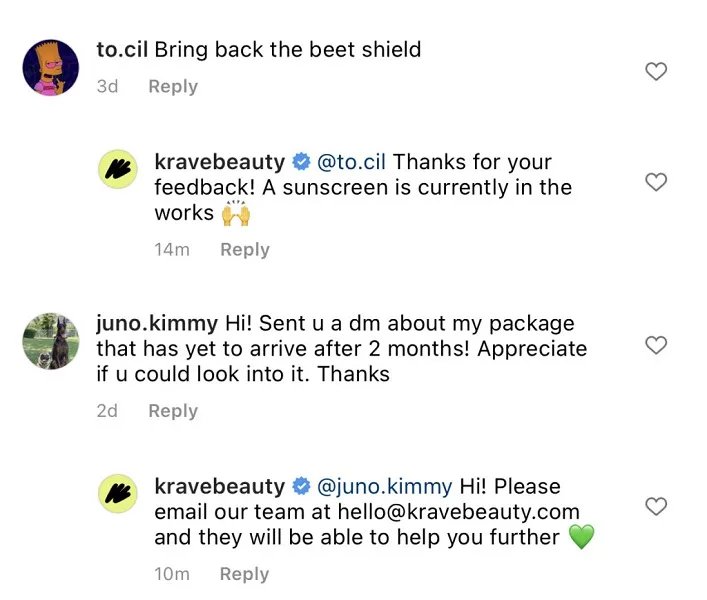Open kravebeauty avatar on email reply
Image resolution: width=707 pixels, height=600 pixels.
click(x=124, y=495)
